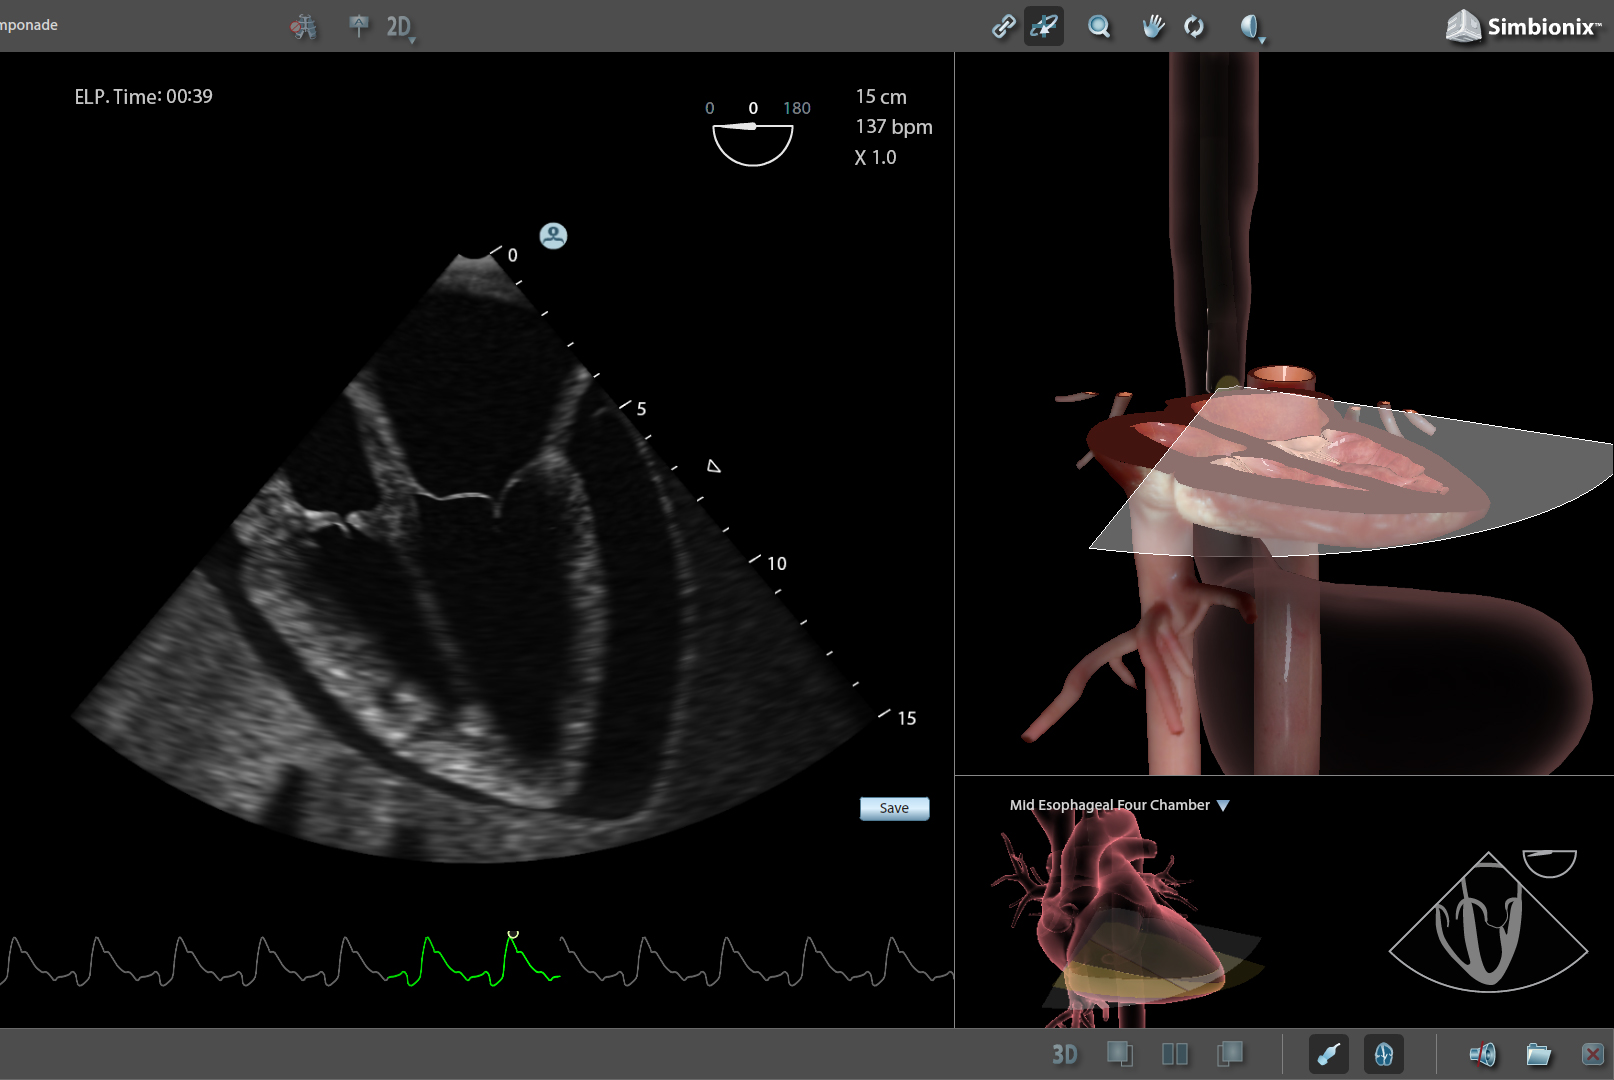Select the magnifier zoom tool
The height and width of the screenshot is (1080, 1614).
[x=1099, y=27]
